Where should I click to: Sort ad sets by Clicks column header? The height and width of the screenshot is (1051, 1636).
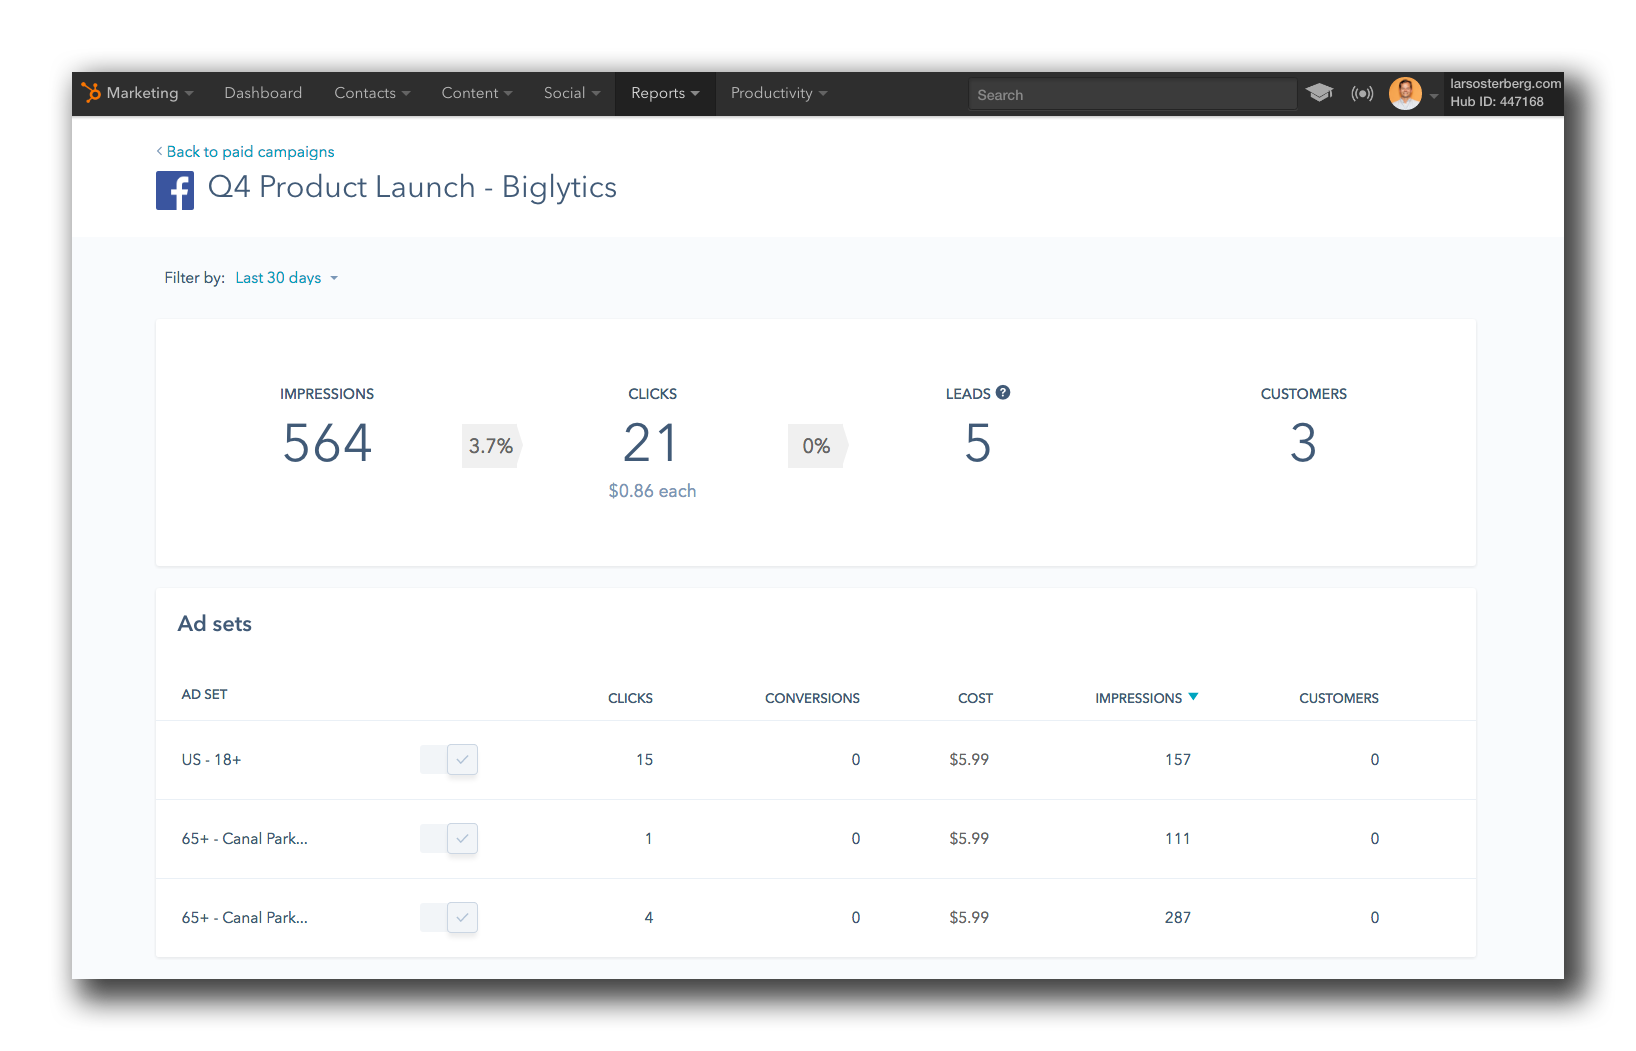tap(630, 698)
